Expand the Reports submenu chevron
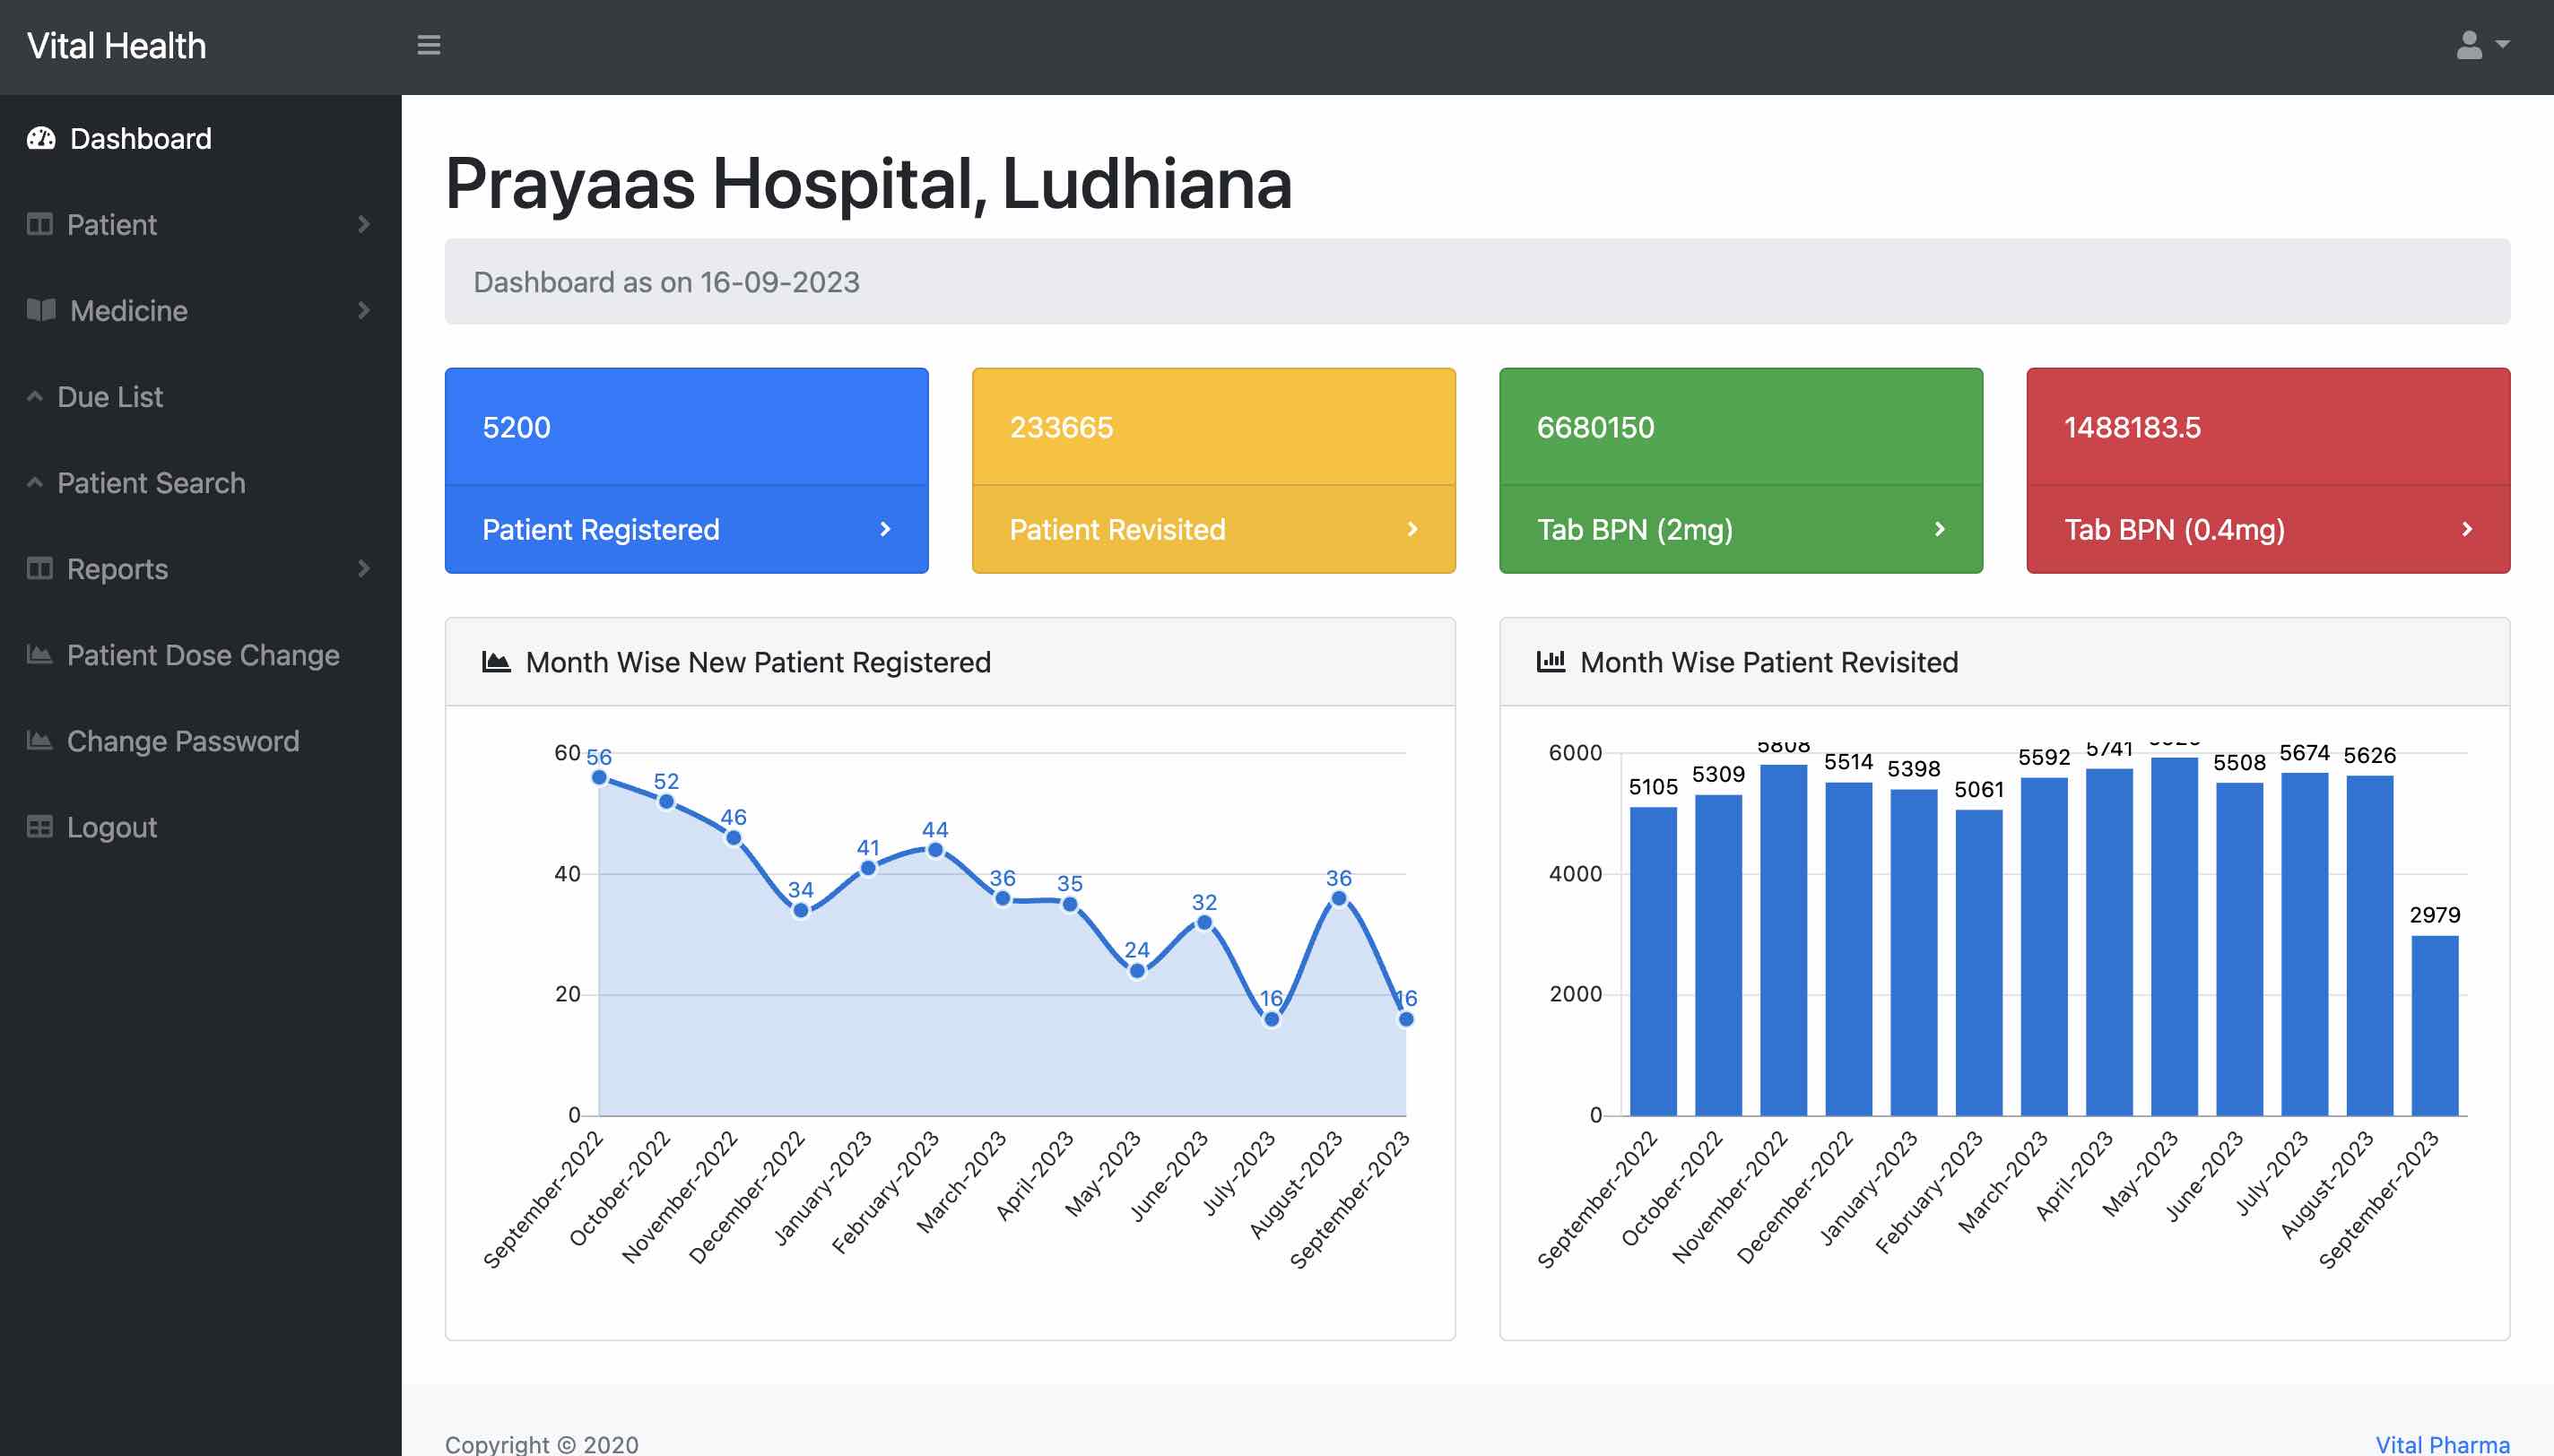 (x=364, y=568)
